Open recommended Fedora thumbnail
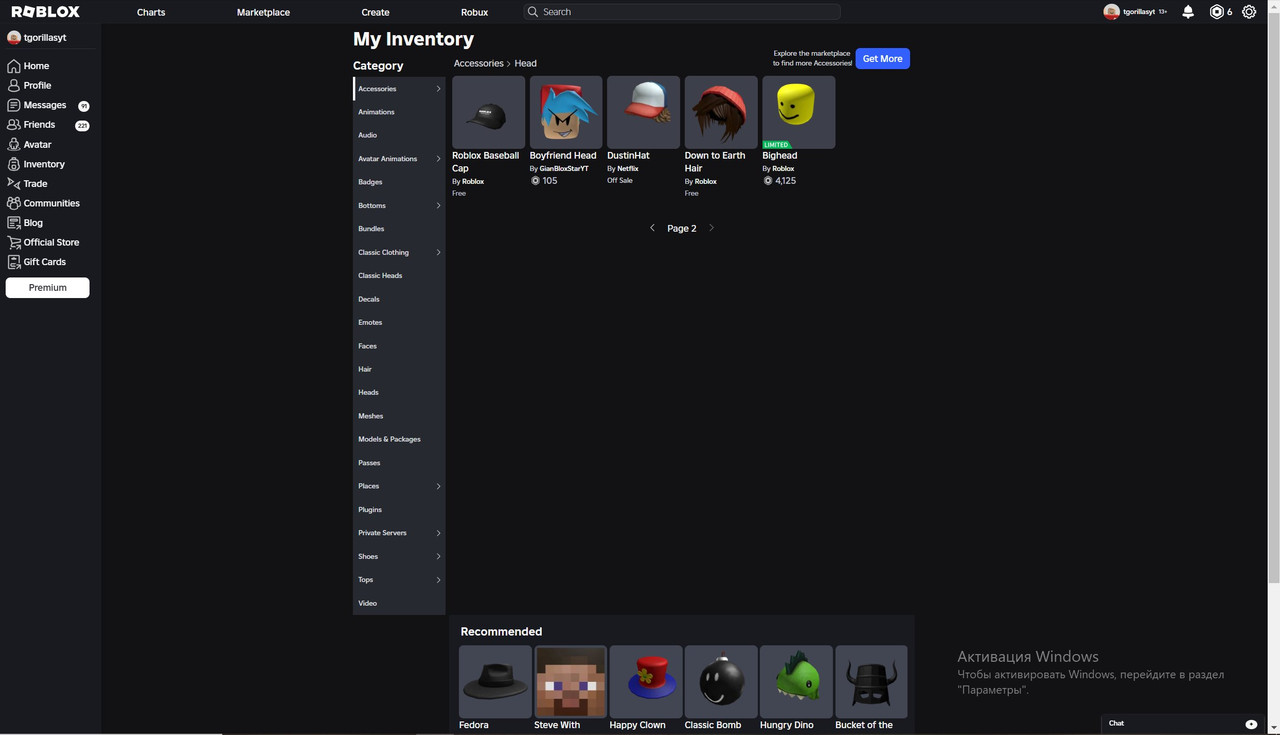 click(495, 681)
